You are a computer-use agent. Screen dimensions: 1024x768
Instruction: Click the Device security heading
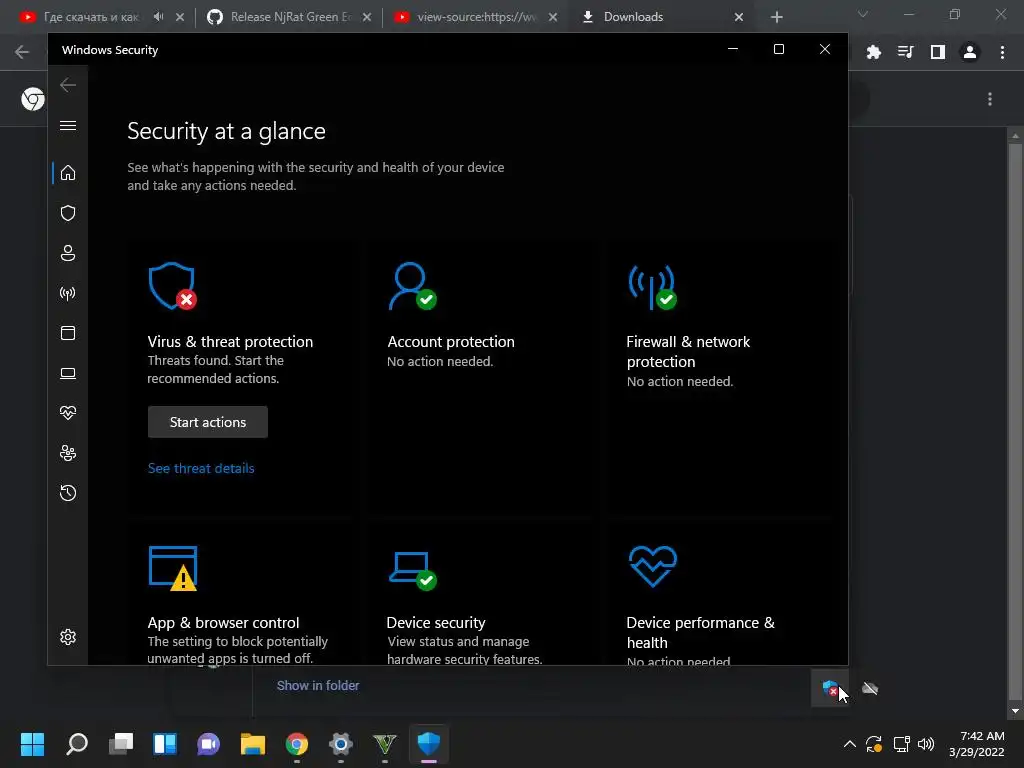436,622
